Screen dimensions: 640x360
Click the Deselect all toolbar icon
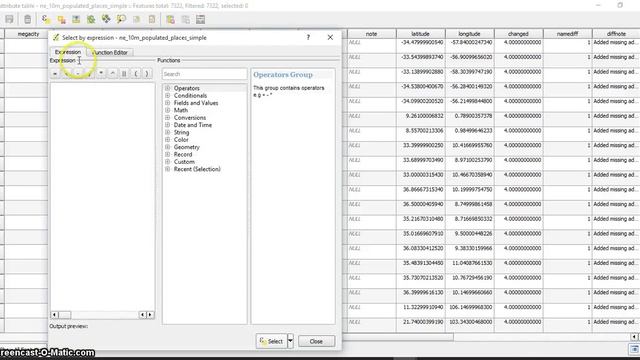(x=61, y=19)
